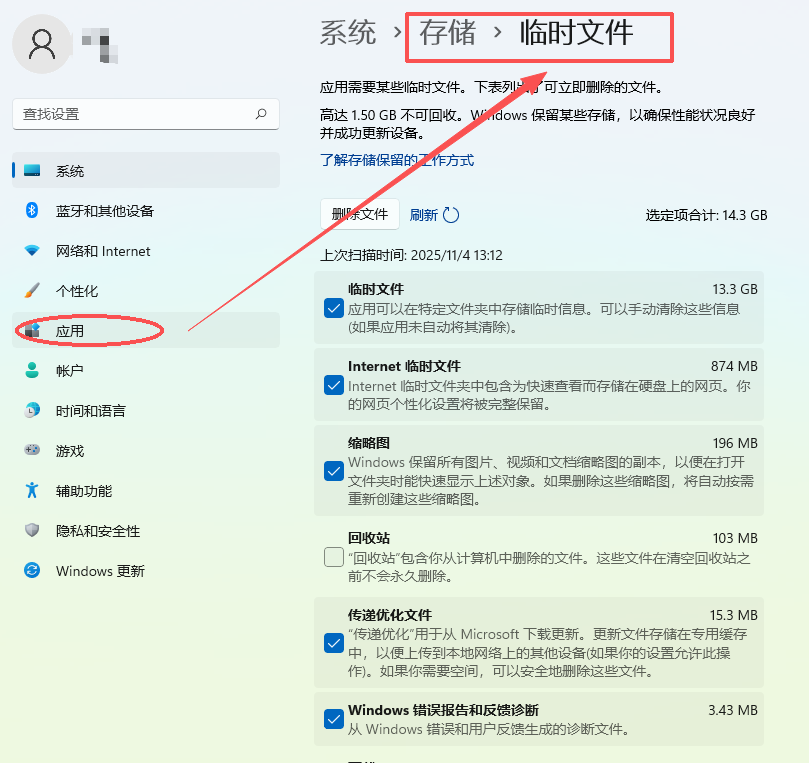This screenshot has height=763, width=809.
Task: Click the accessibility figure icon beside 辅助功能
Action: [x=32, y=491]
